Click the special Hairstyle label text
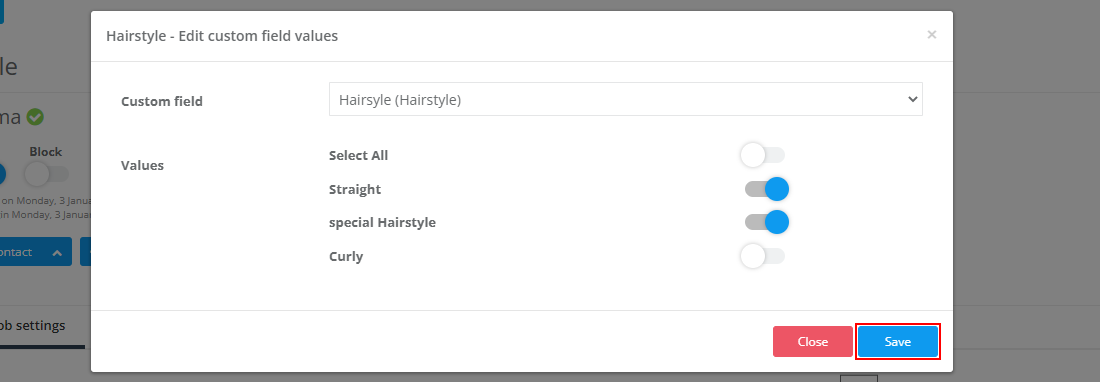 click(382, 223)
